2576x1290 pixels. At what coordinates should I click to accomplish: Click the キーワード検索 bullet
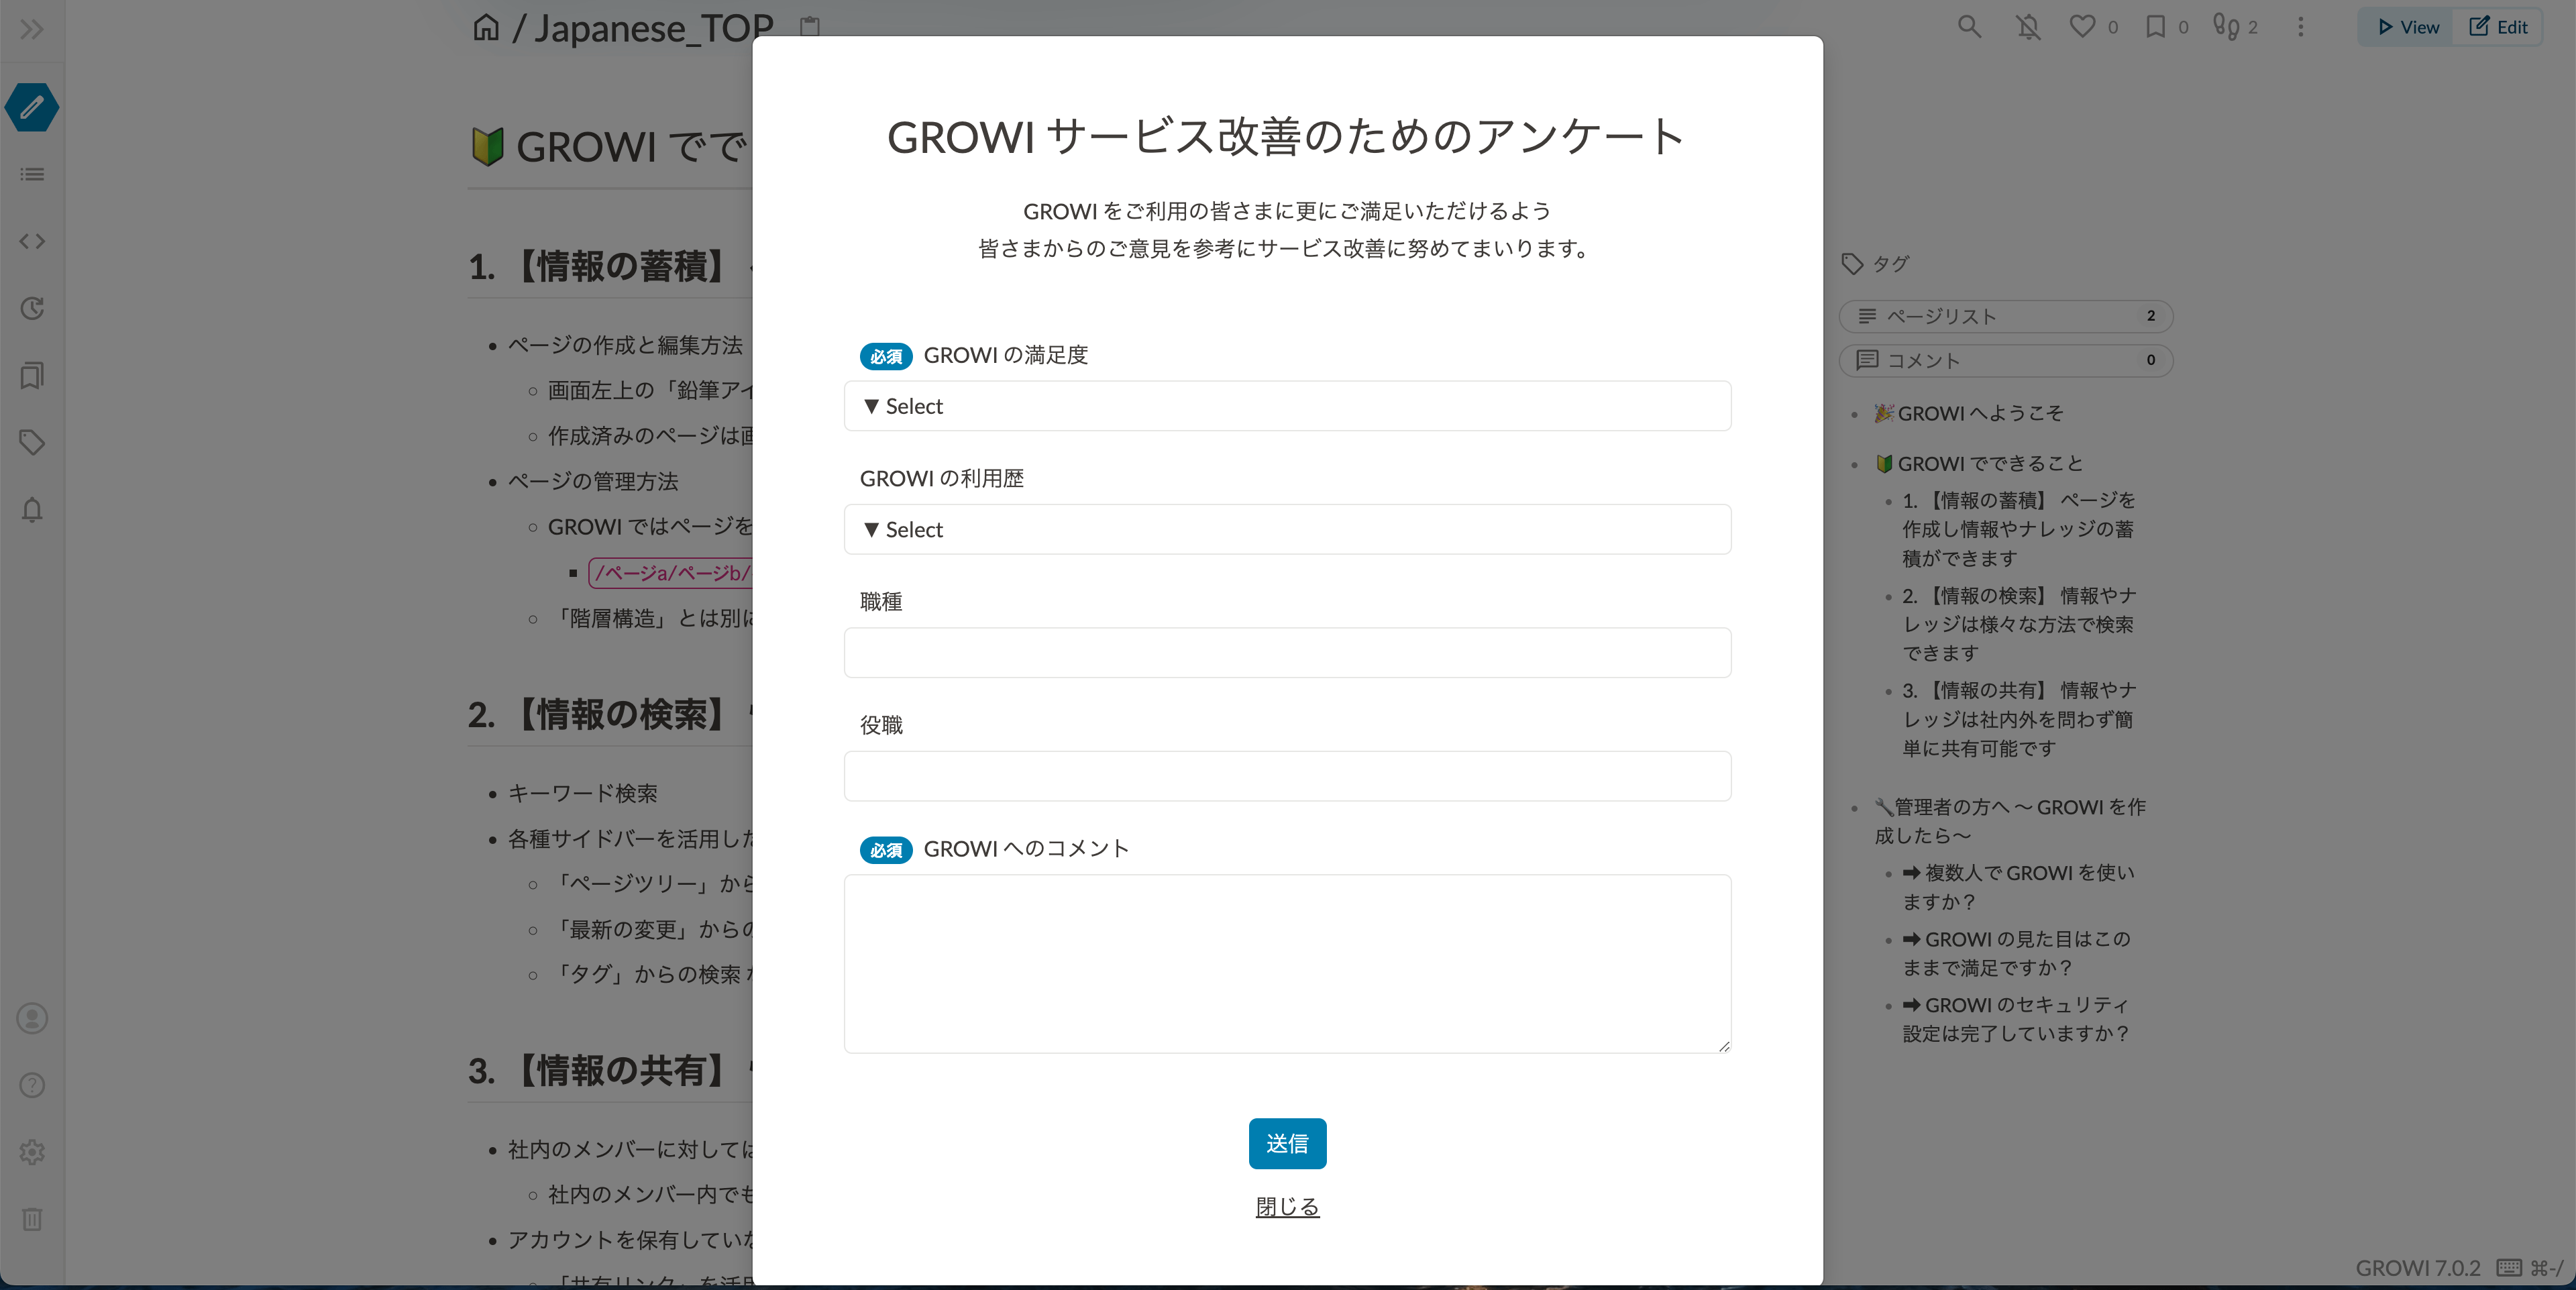583,793
